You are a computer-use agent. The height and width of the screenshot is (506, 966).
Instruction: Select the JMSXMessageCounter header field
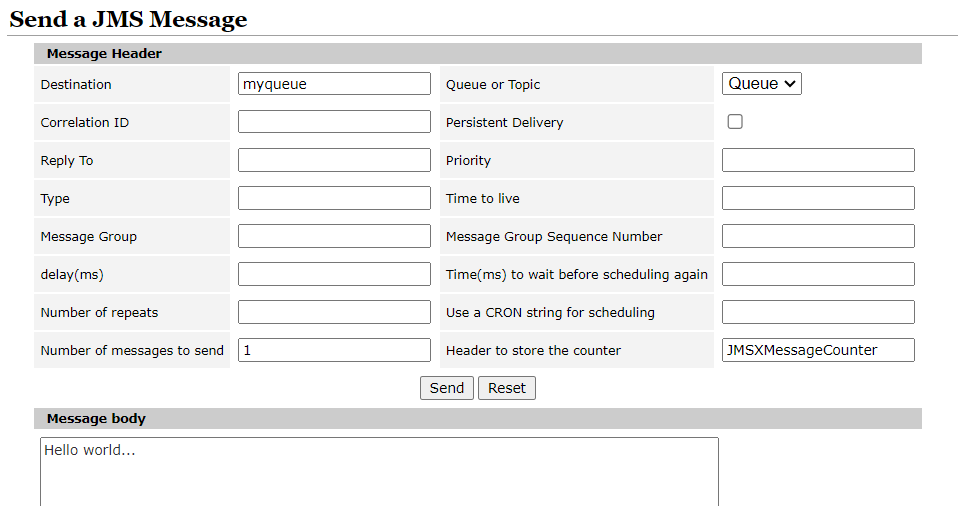click(x=818, y=350)
